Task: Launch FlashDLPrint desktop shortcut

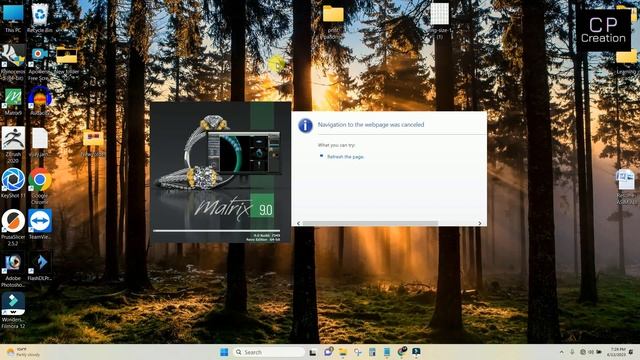Action: tap(40, 267)
